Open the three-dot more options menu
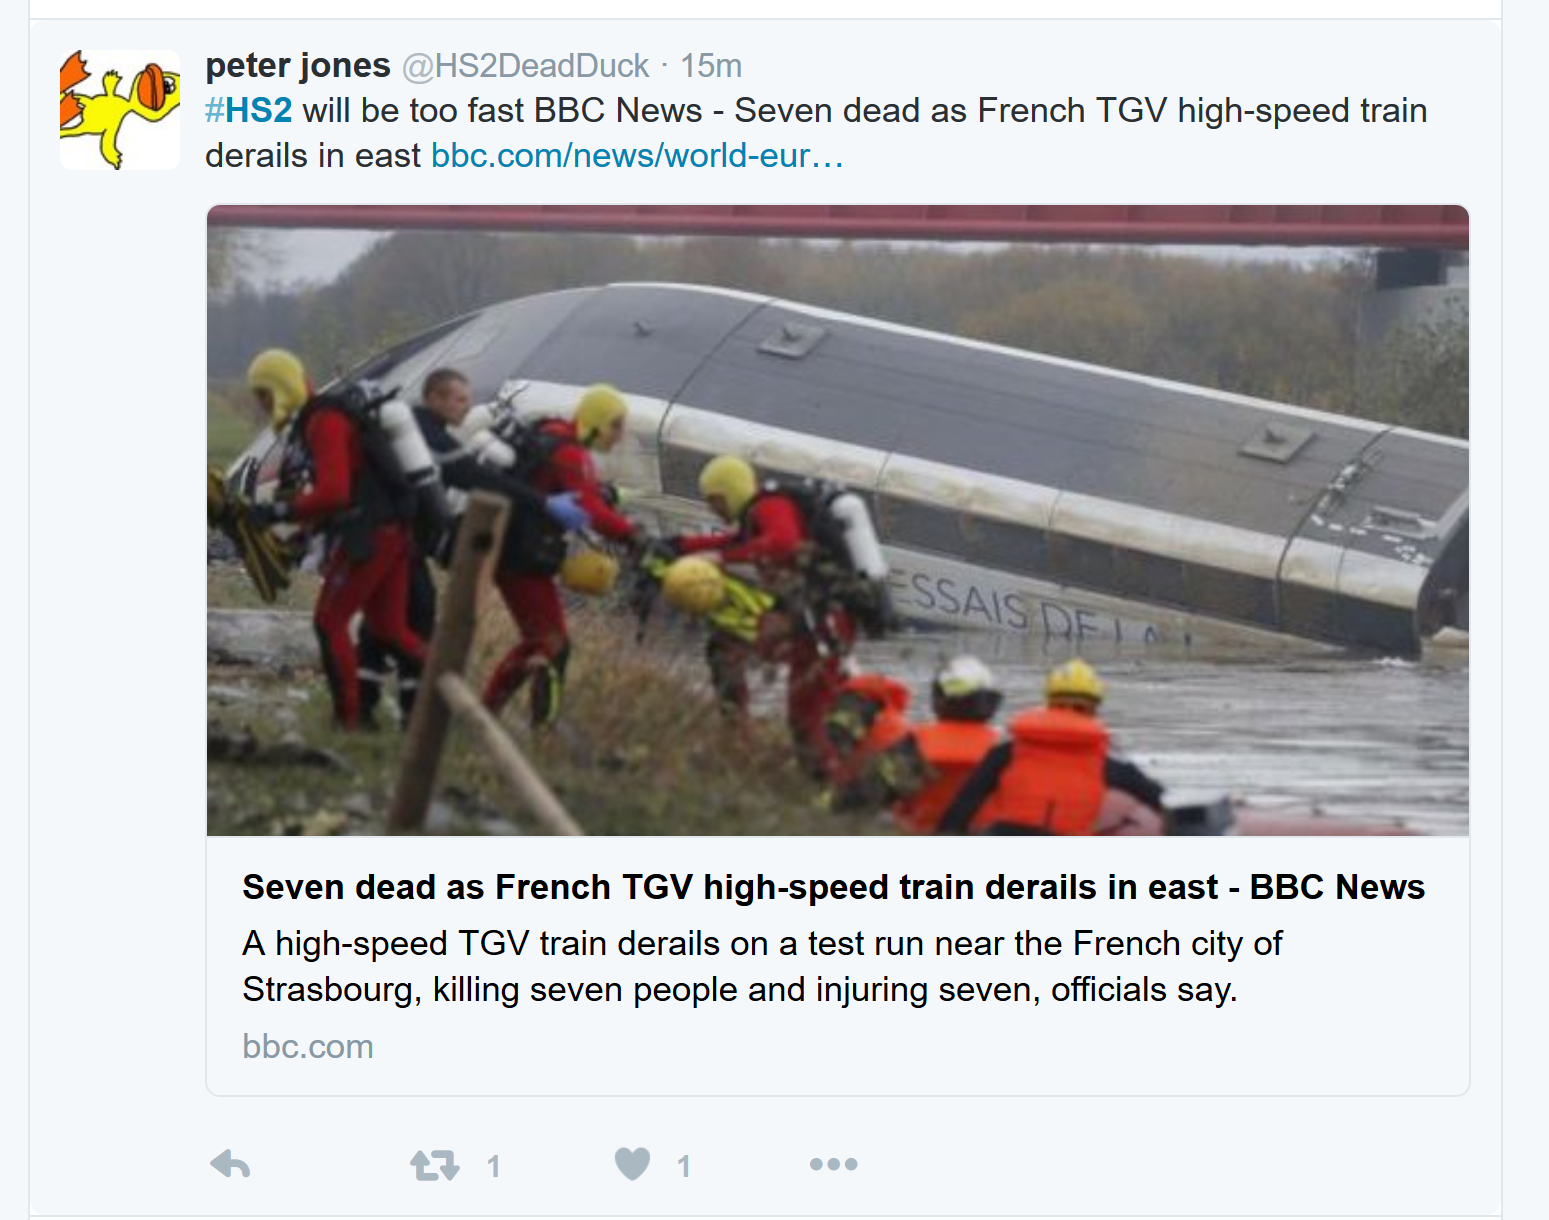This screenshot has height=1220, width=1549. [833, 1164]
